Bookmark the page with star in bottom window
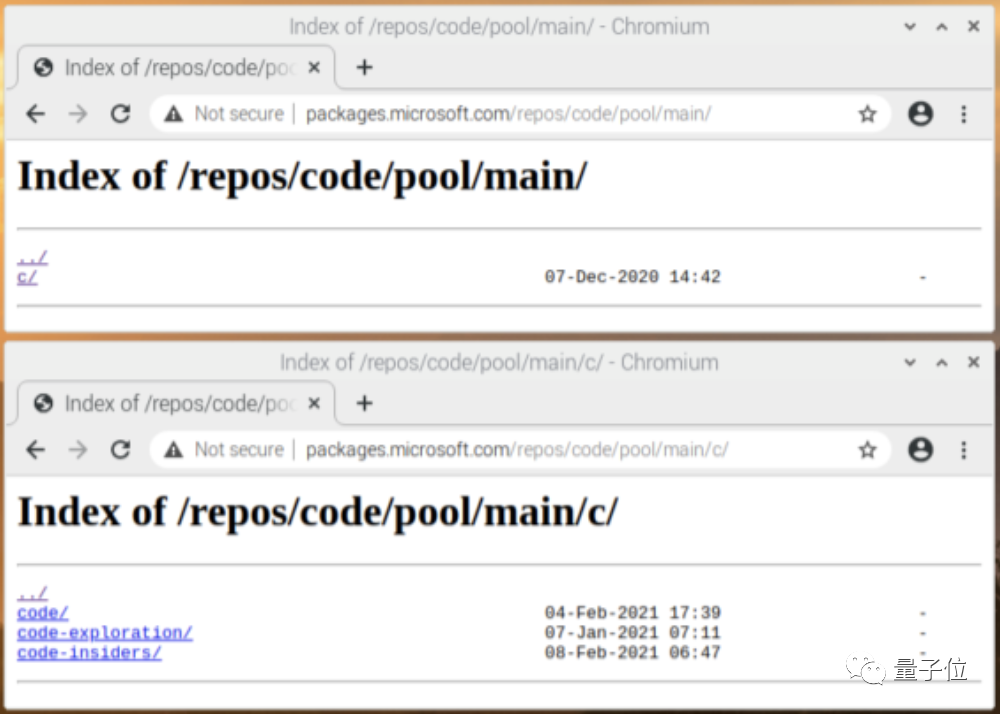This screenshot has height=714, width=1000. [x=867, y=450]
